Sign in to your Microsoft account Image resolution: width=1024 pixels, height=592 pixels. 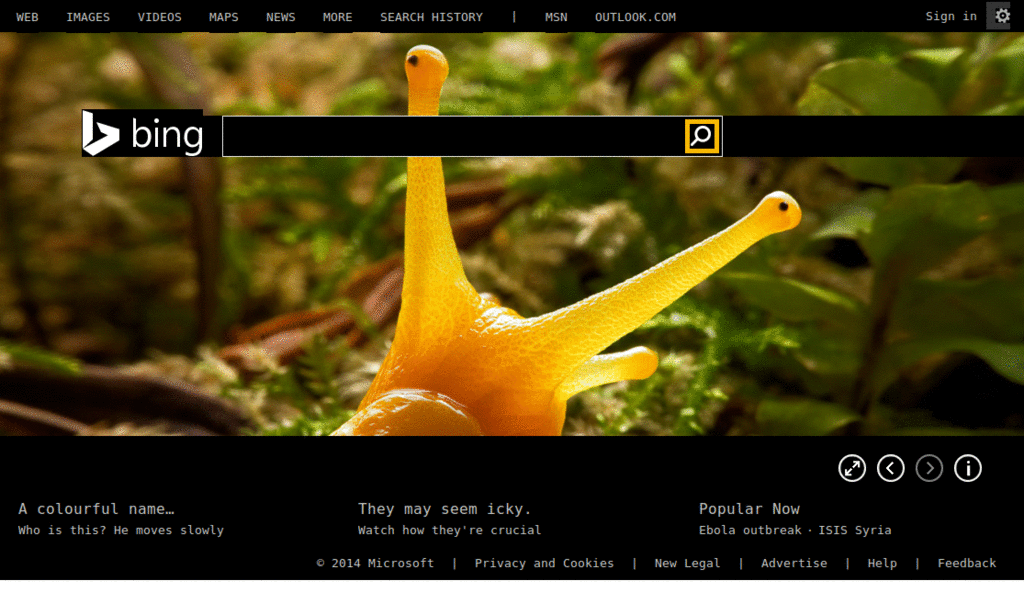pos(950,16)
